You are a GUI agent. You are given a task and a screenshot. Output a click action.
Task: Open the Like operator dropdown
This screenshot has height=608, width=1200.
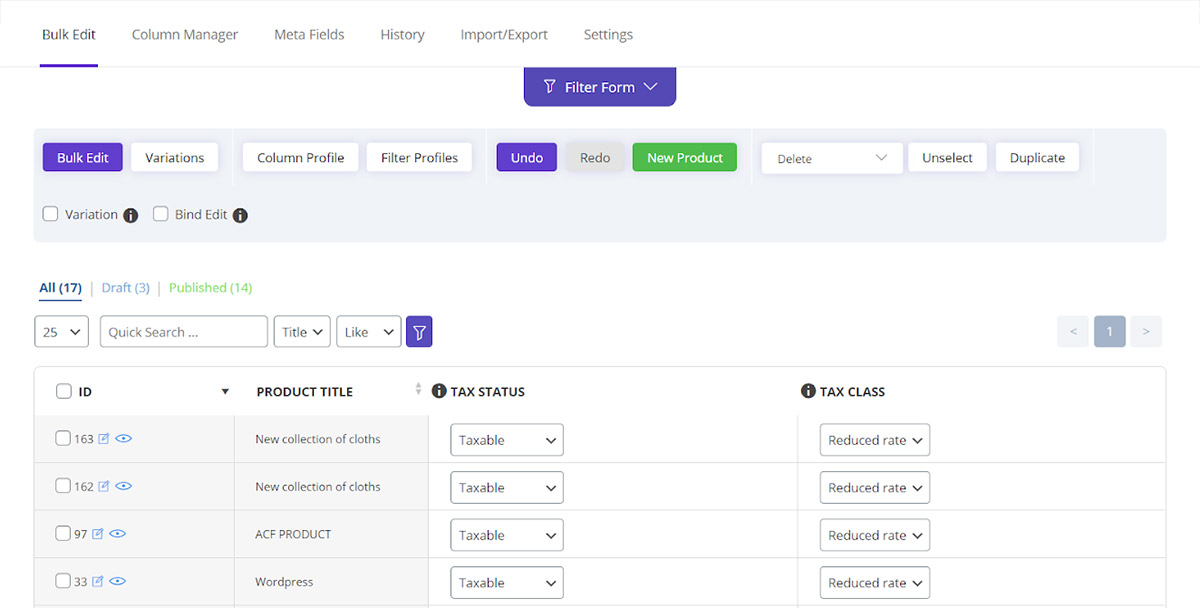[x=369, y=332]
